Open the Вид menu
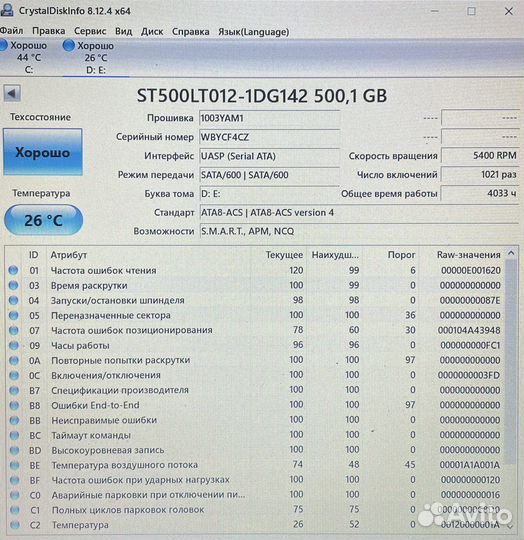This screenshot has width=524, height=540. click(x=123, y=31)
